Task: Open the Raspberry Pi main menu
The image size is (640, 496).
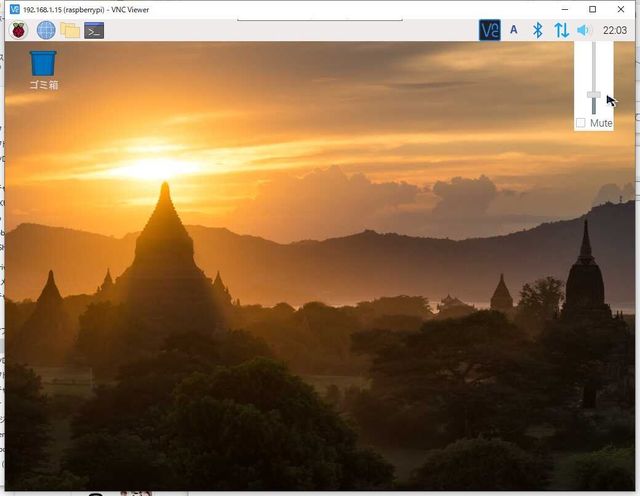Action: [18, 31]
